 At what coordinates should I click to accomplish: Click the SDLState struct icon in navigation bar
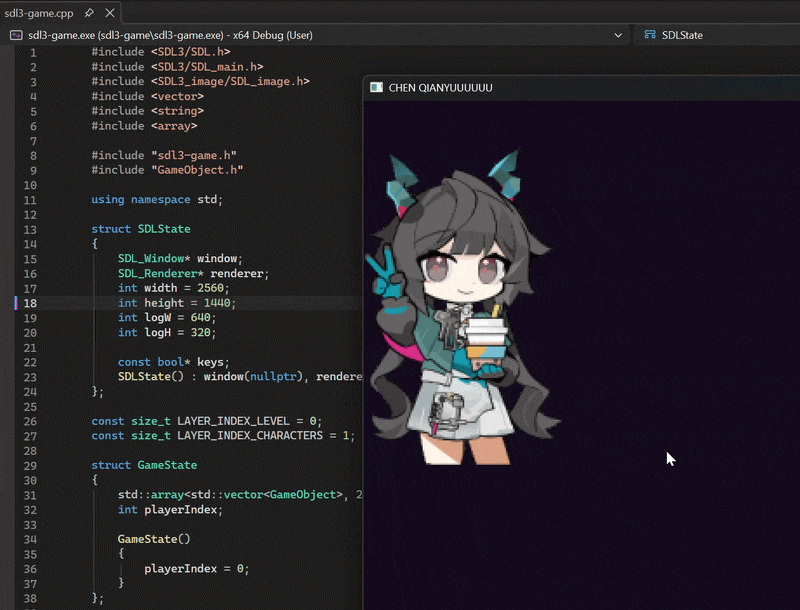pyautogui.click(x=649, y=35)
